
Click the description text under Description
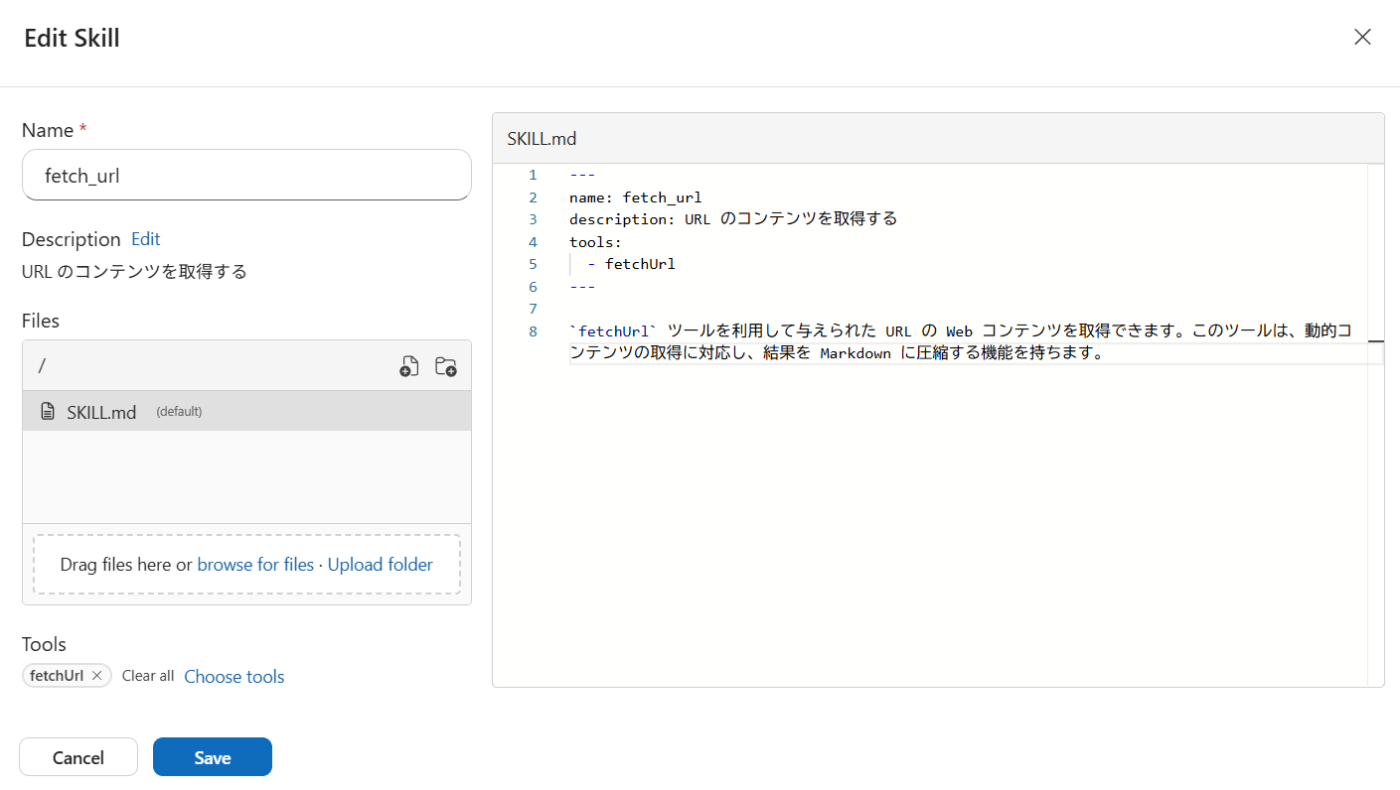coord(134,272)
